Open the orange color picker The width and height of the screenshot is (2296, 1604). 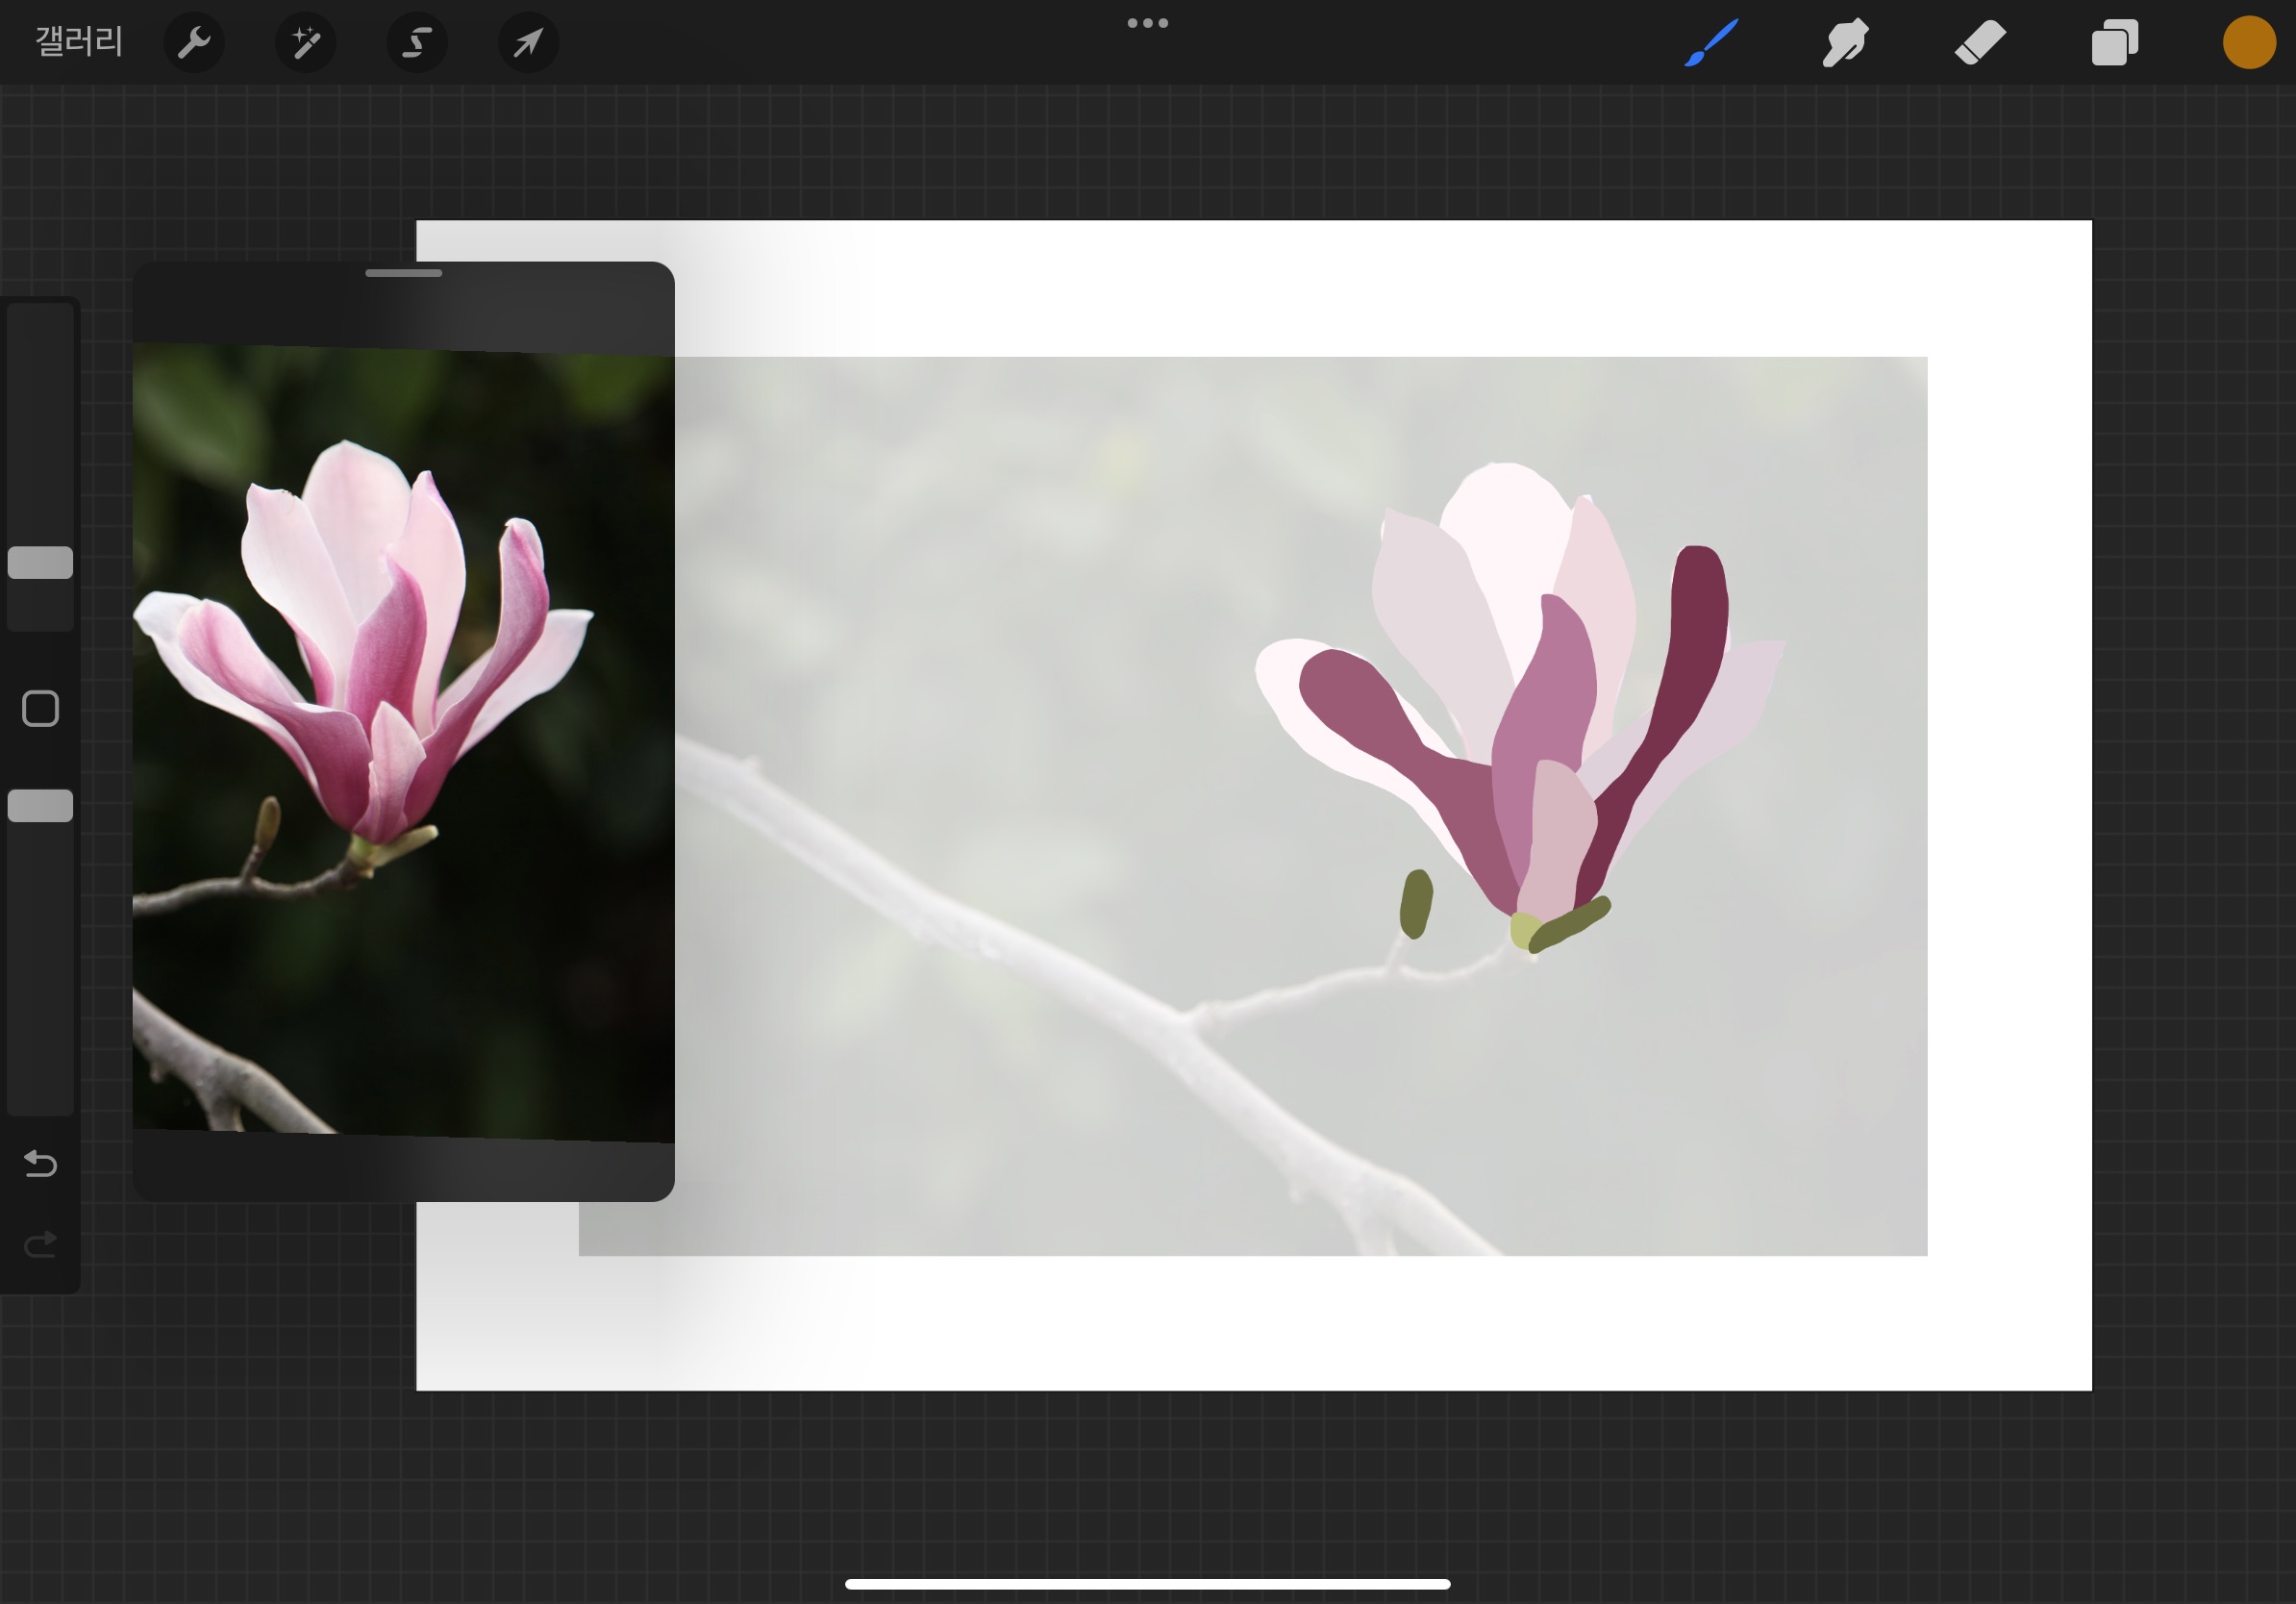(2249, 43)
